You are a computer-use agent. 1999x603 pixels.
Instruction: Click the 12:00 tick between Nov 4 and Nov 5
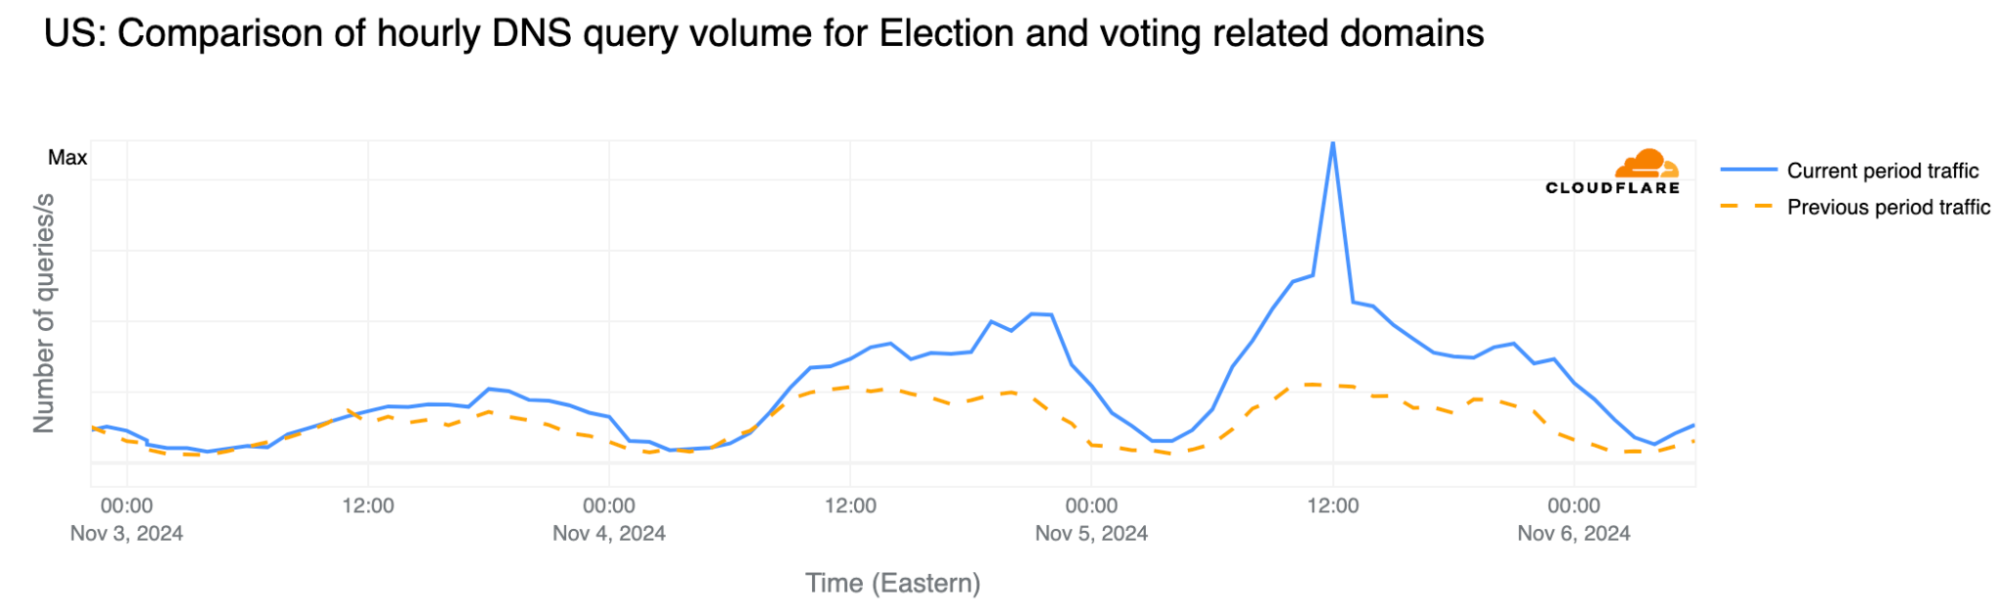click(850, 506)
